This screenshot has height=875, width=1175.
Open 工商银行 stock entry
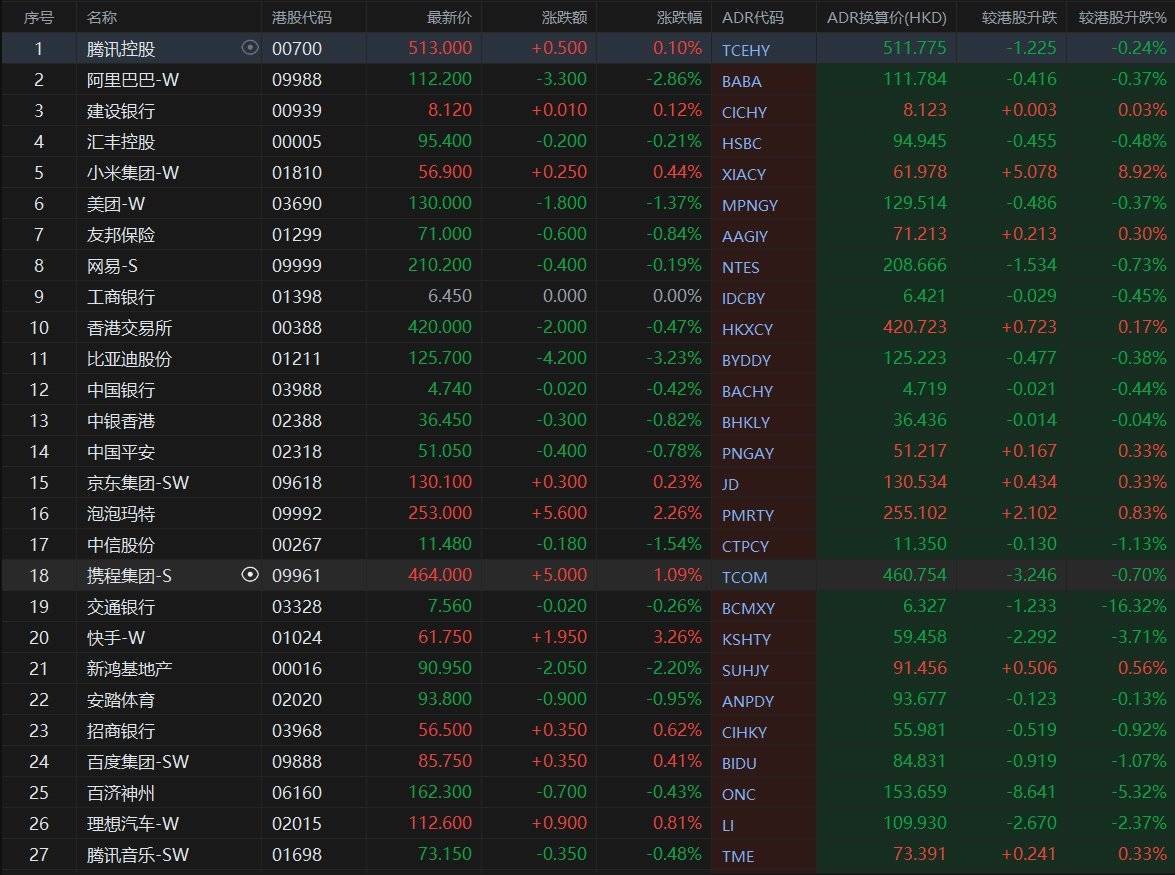[121, 297]
